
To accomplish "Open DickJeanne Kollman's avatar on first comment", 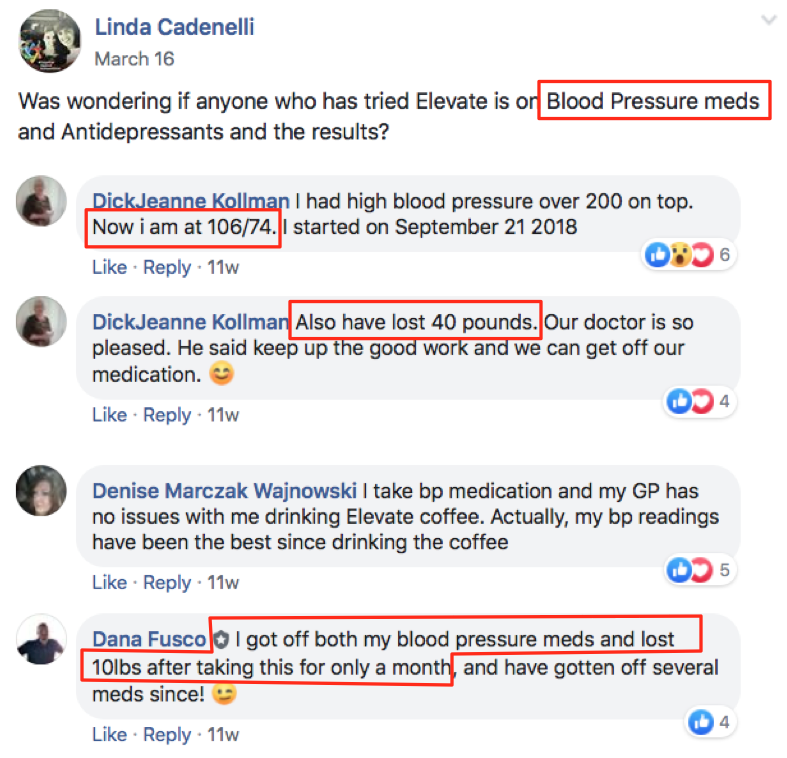I will coord(42,201).
